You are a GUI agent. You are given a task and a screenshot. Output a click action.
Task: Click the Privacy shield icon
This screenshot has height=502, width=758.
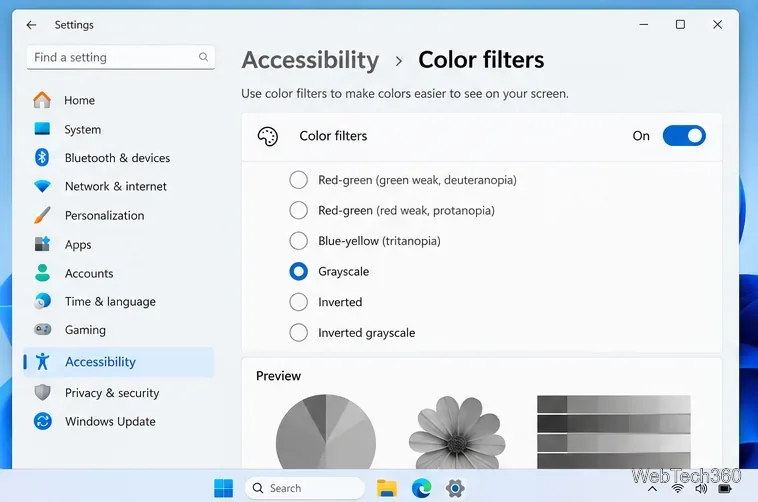click(x=42, y=392)
